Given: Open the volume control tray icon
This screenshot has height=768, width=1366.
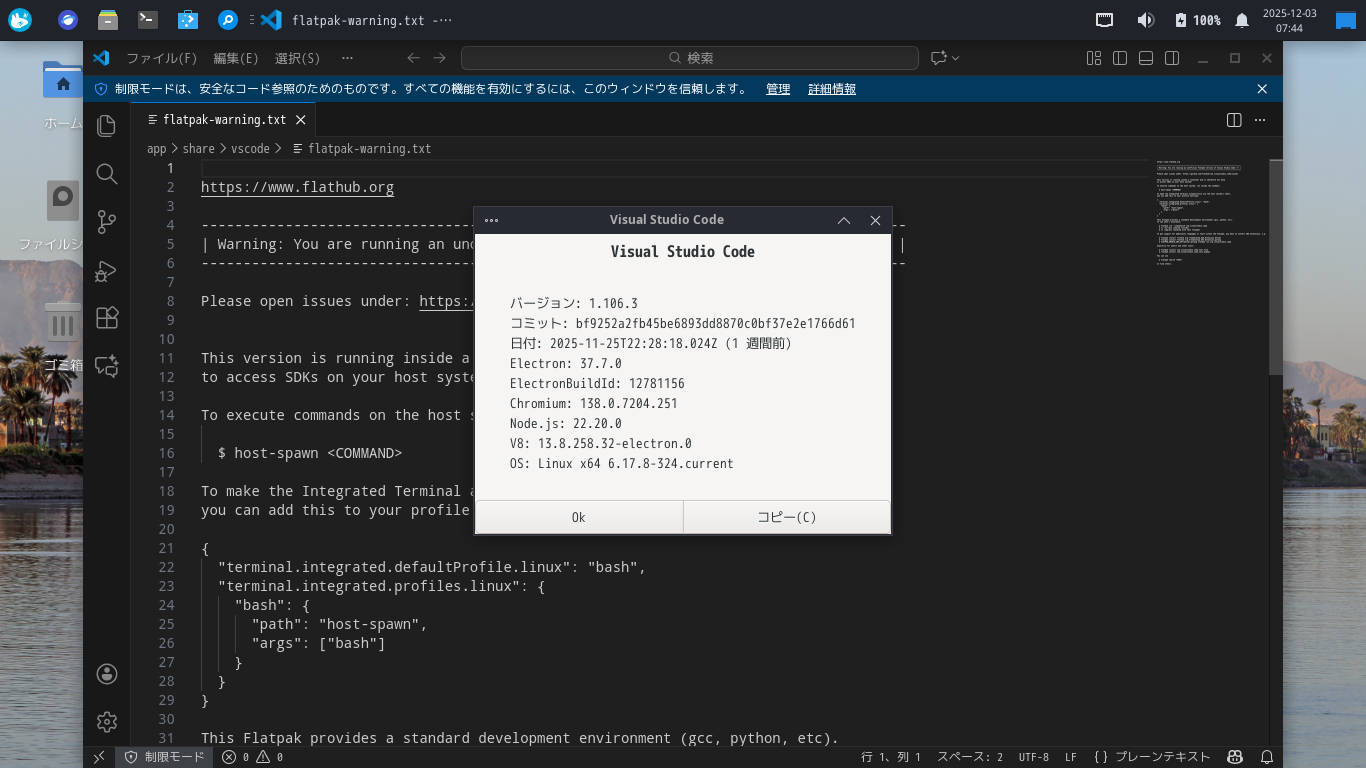Looking at the screenshot, I should coord(1146,20).
